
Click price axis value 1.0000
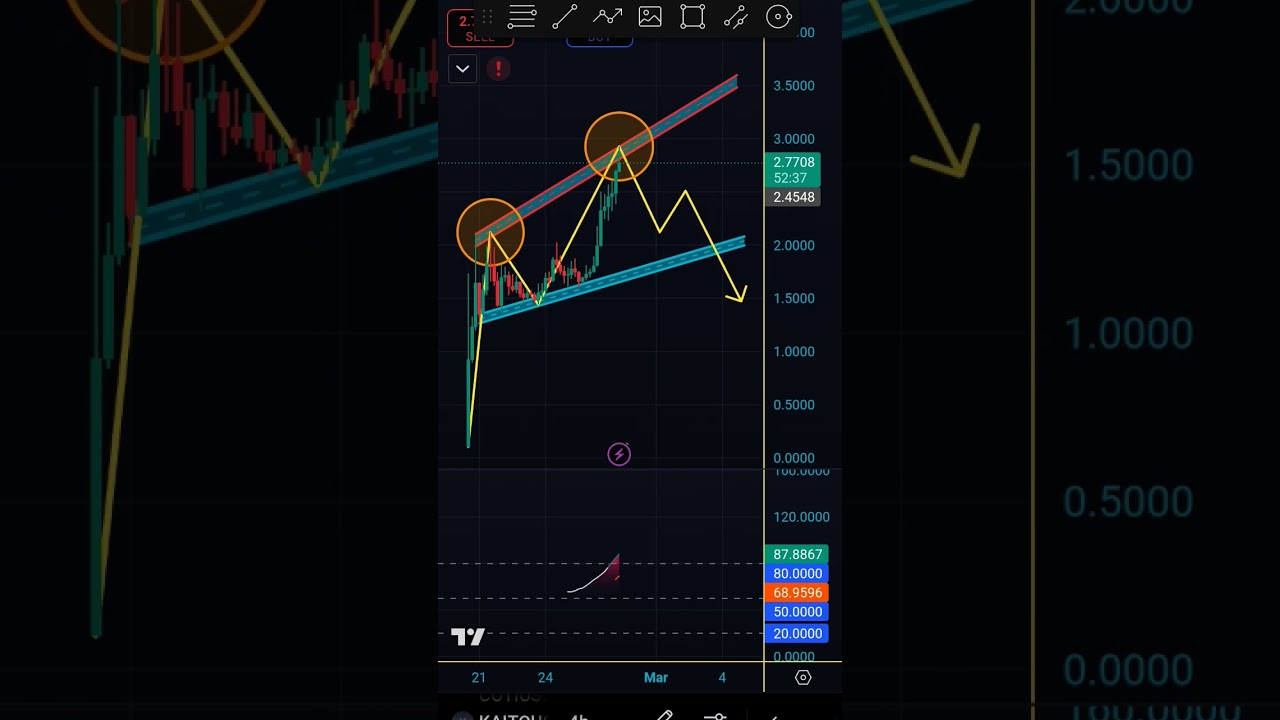(x=794, y=351)
